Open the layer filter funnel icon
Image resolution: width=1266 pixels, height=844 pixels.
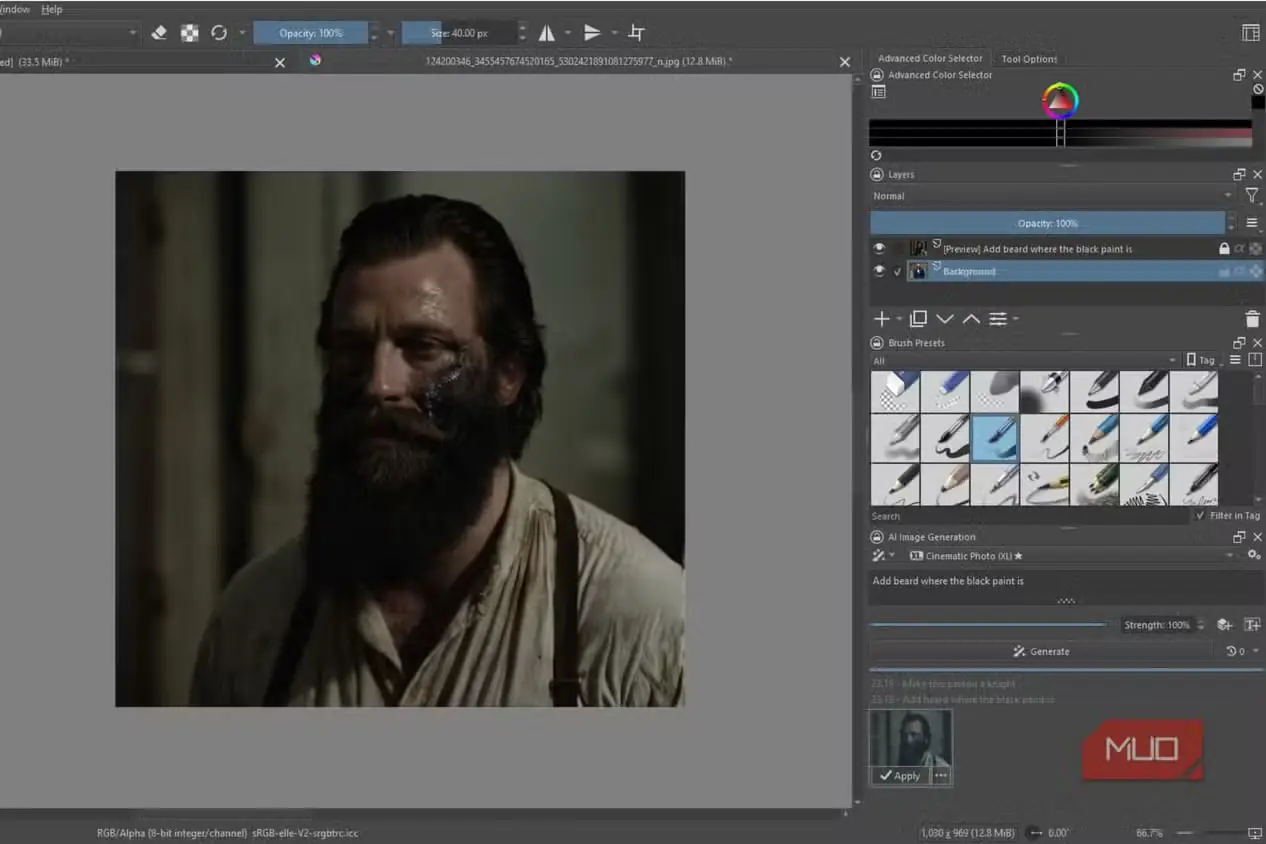1251,196
